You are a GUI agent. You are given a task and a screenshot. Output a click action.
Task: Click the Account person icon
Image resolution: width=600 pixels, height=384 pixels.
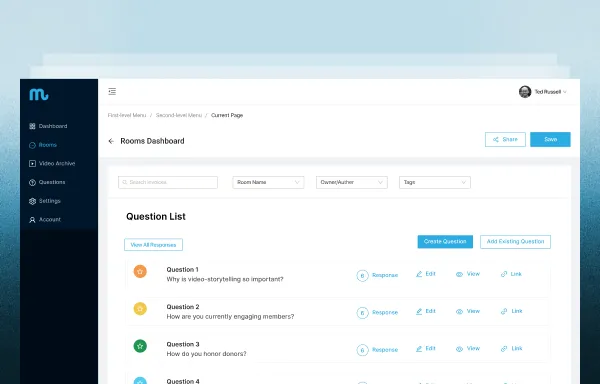[32, 220]
